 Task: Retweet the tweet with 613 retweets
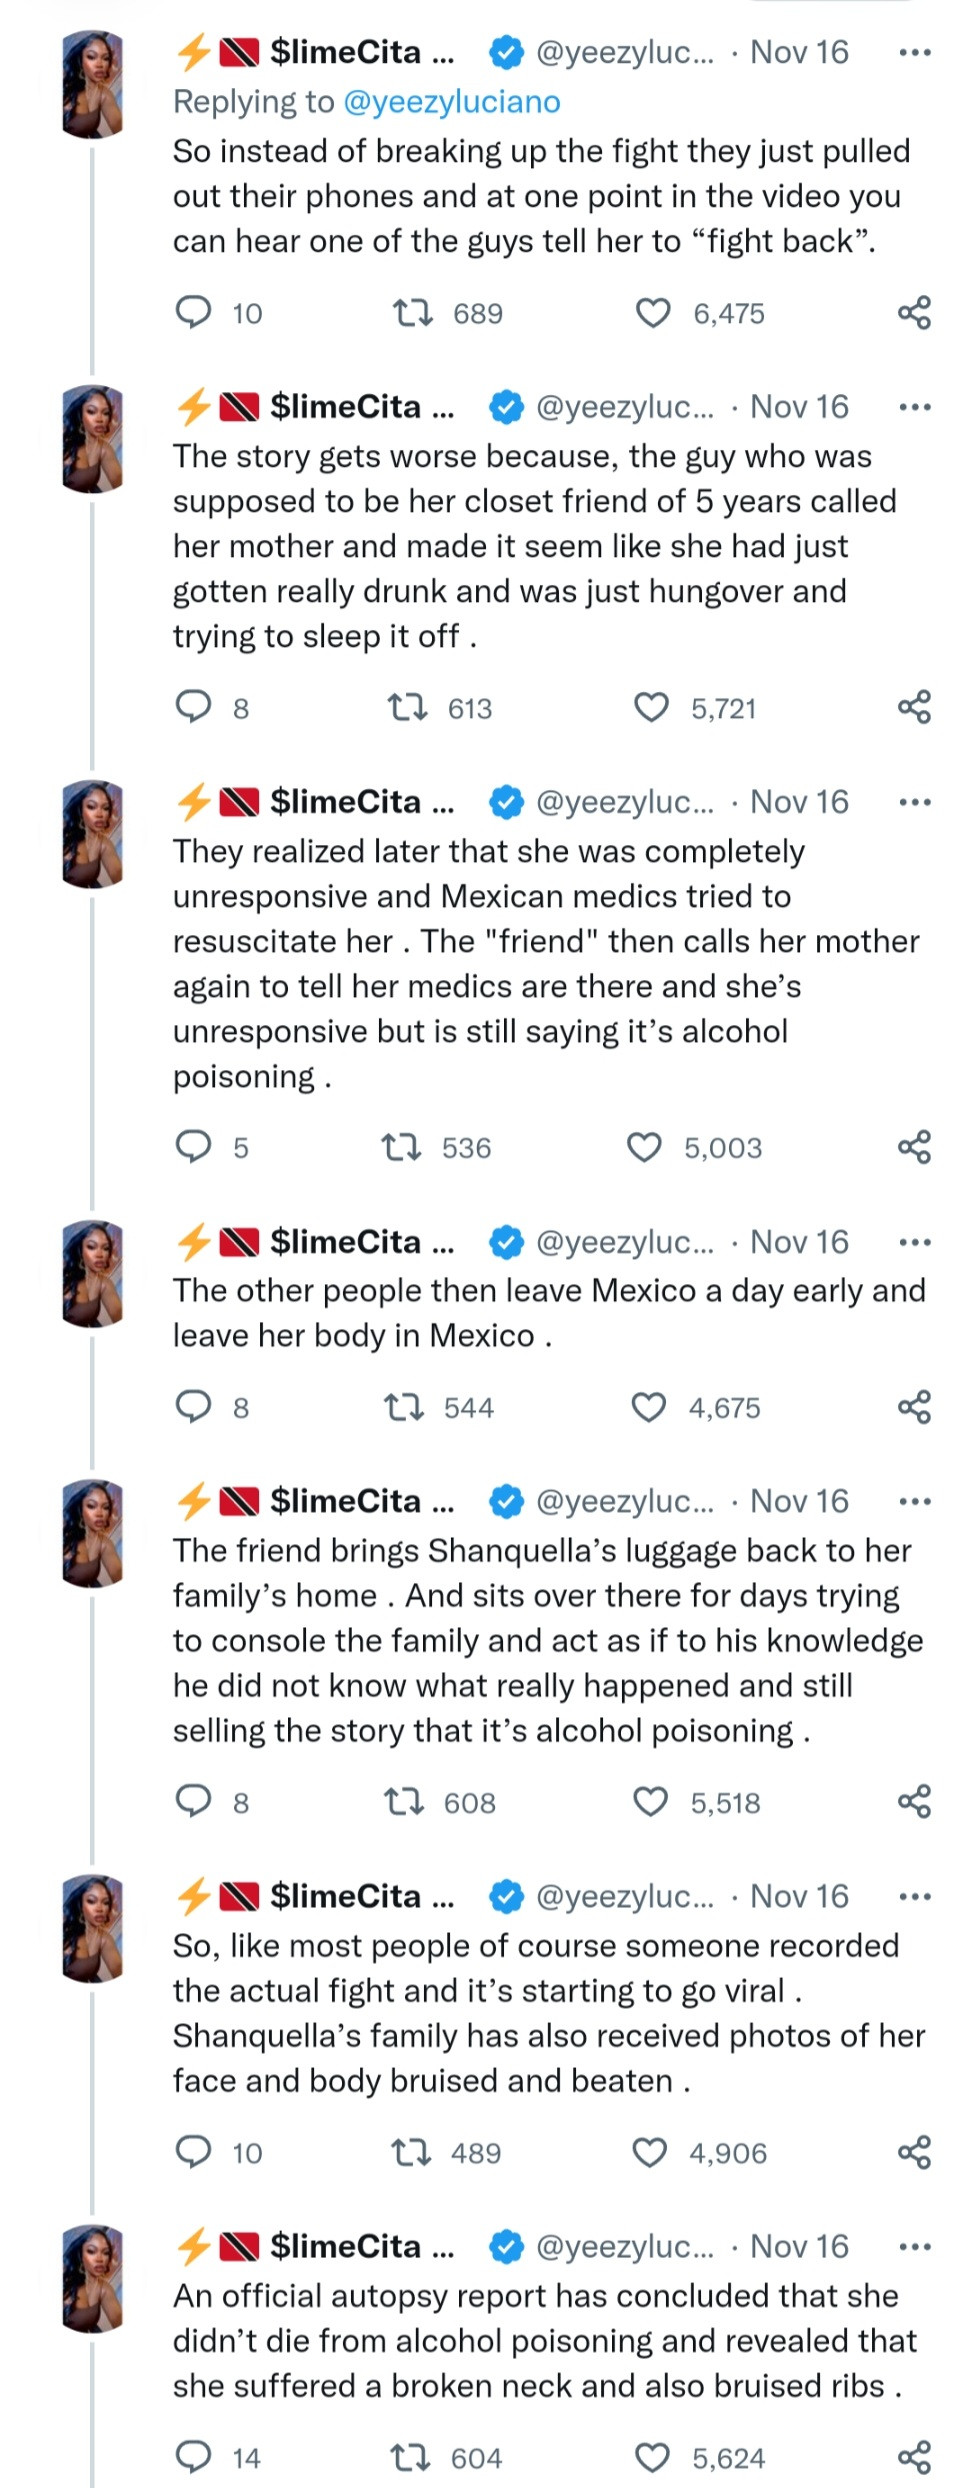[x=407, y=708]
